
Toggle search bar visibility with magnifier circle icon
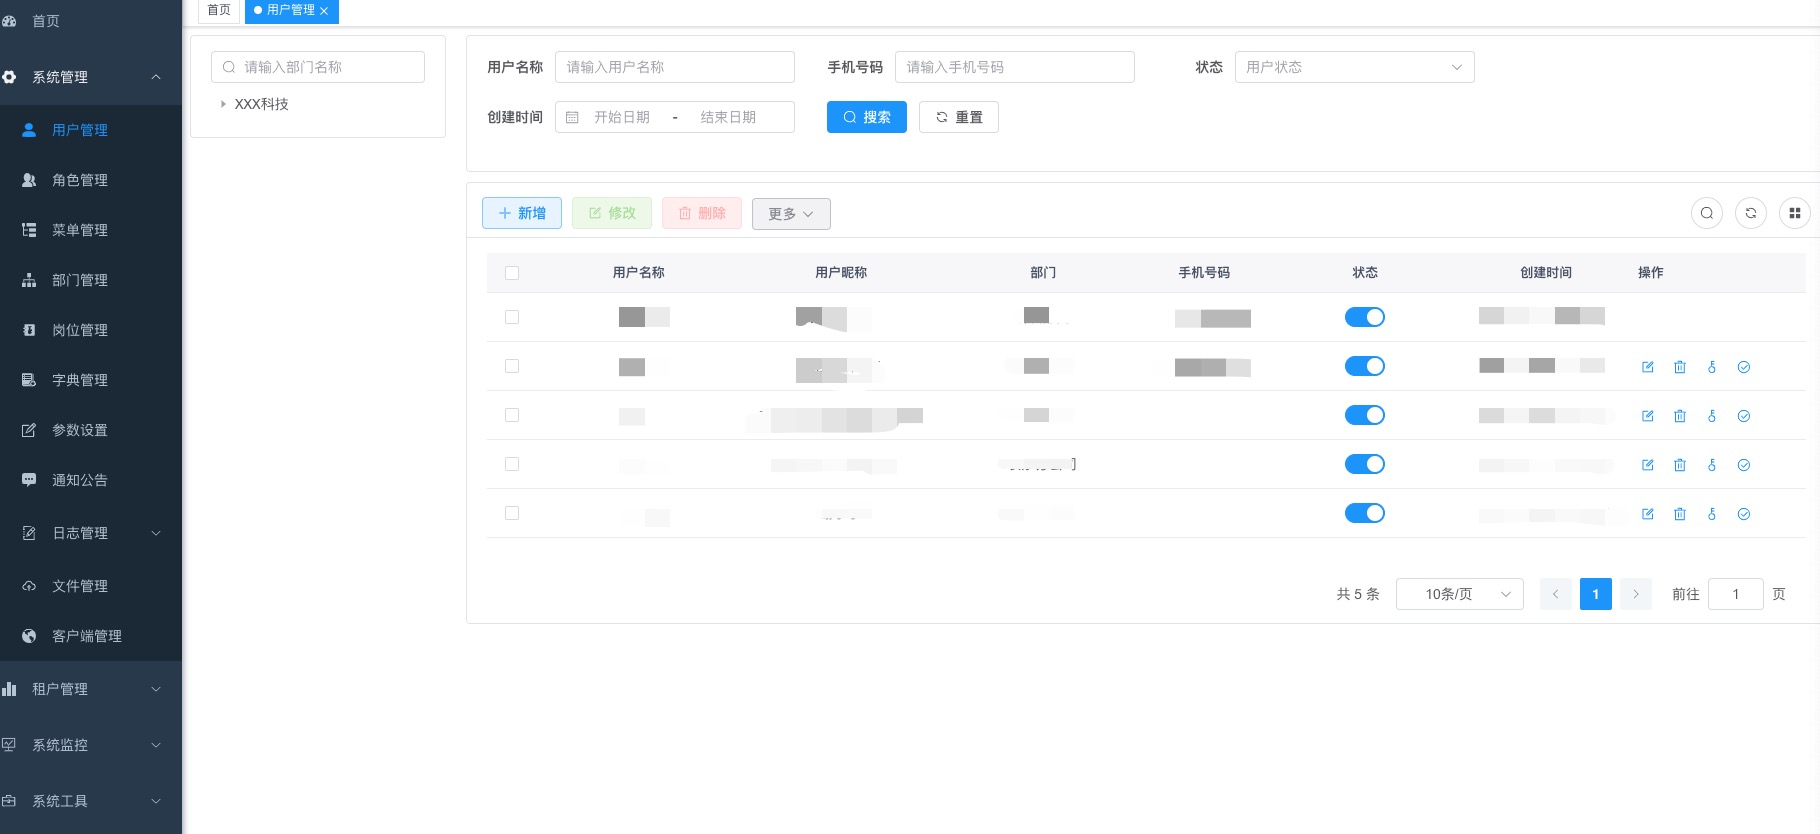pos(1707,213)
